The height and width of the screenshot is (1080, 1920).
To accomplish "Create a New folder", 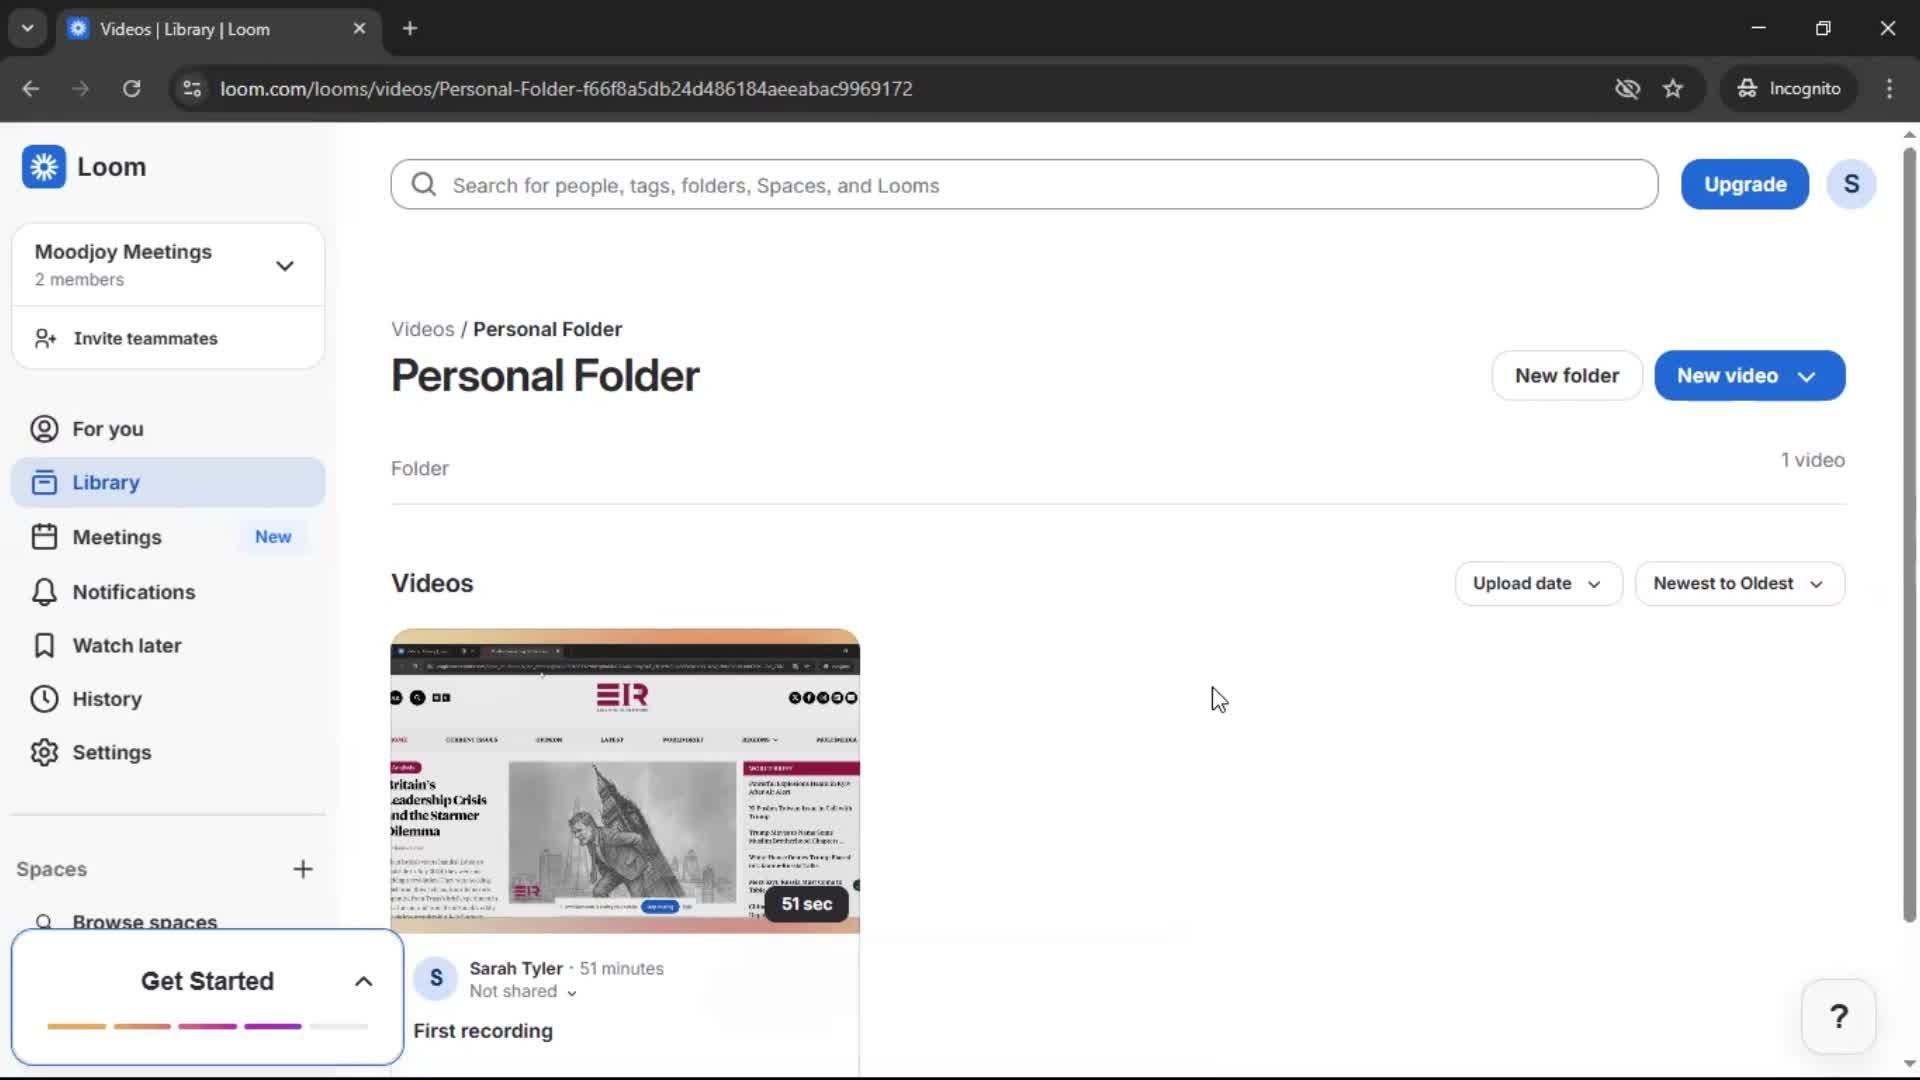I will [1566, 375].
